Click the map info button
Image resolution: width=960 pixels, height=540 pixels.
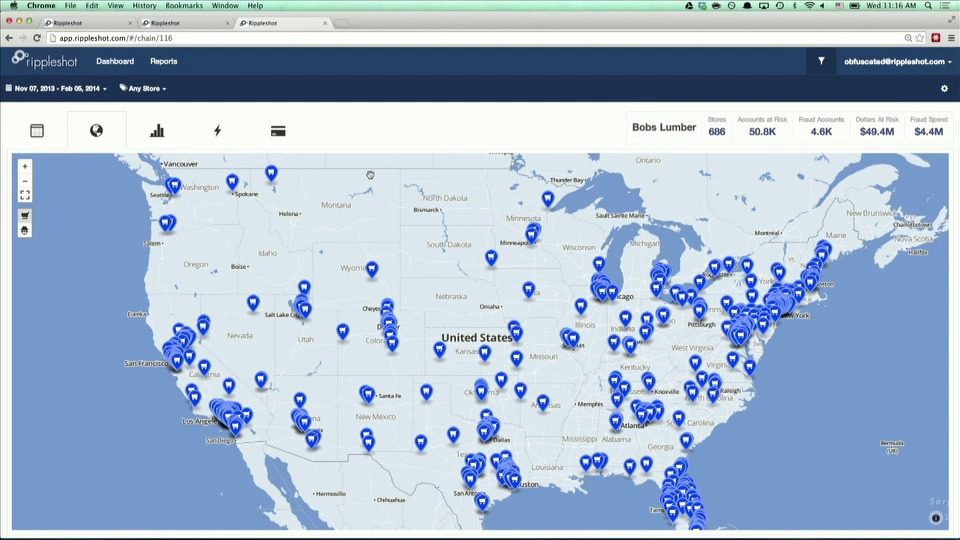(936, 518)
